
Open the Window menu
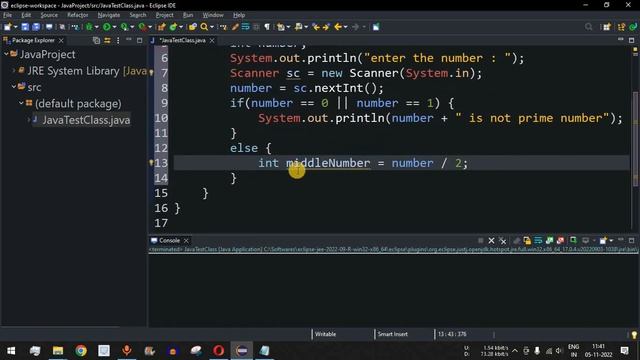(213, 15)
